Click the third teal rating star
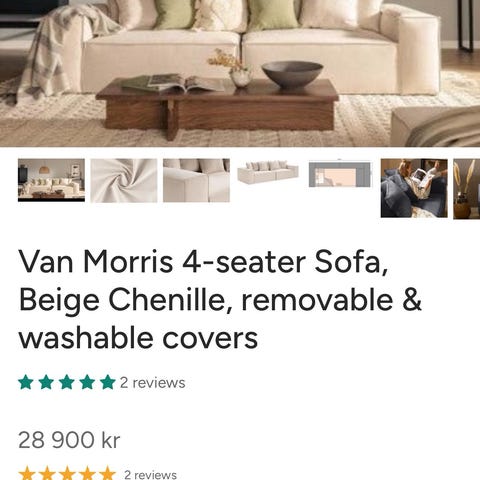This screenshot has height=480, width=480. pyautogui.click(x=67, y=382)
